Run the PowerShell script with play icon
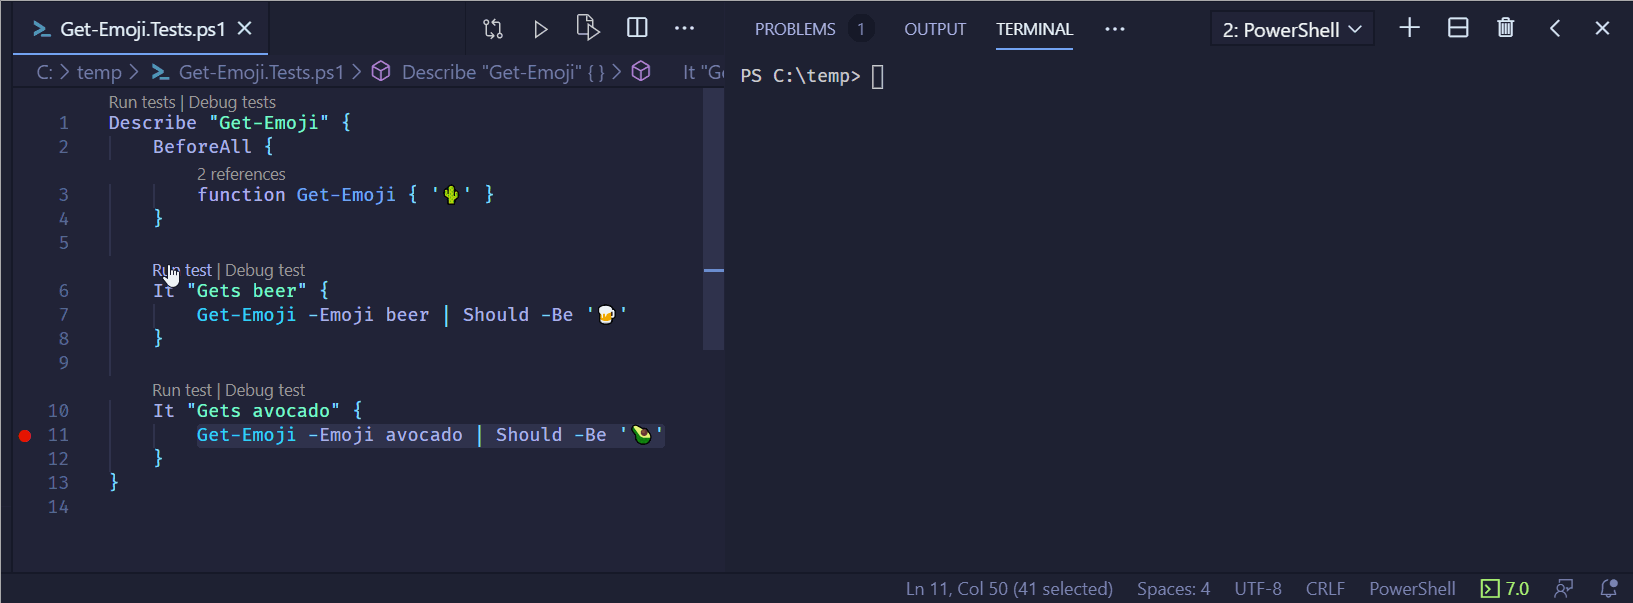The image size is (1633, 603). (541, 29)
